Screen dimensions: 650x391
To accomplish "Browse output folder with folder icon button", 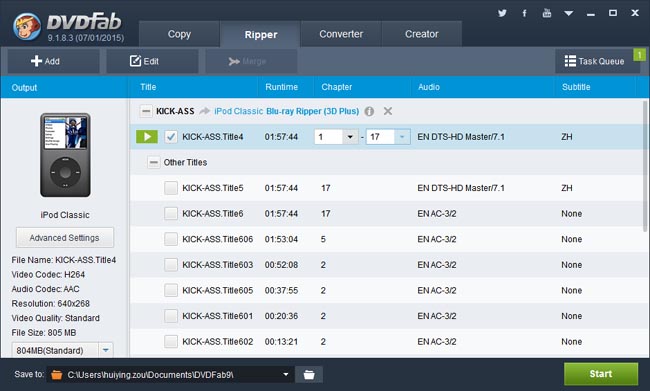I will coord(309,375).
